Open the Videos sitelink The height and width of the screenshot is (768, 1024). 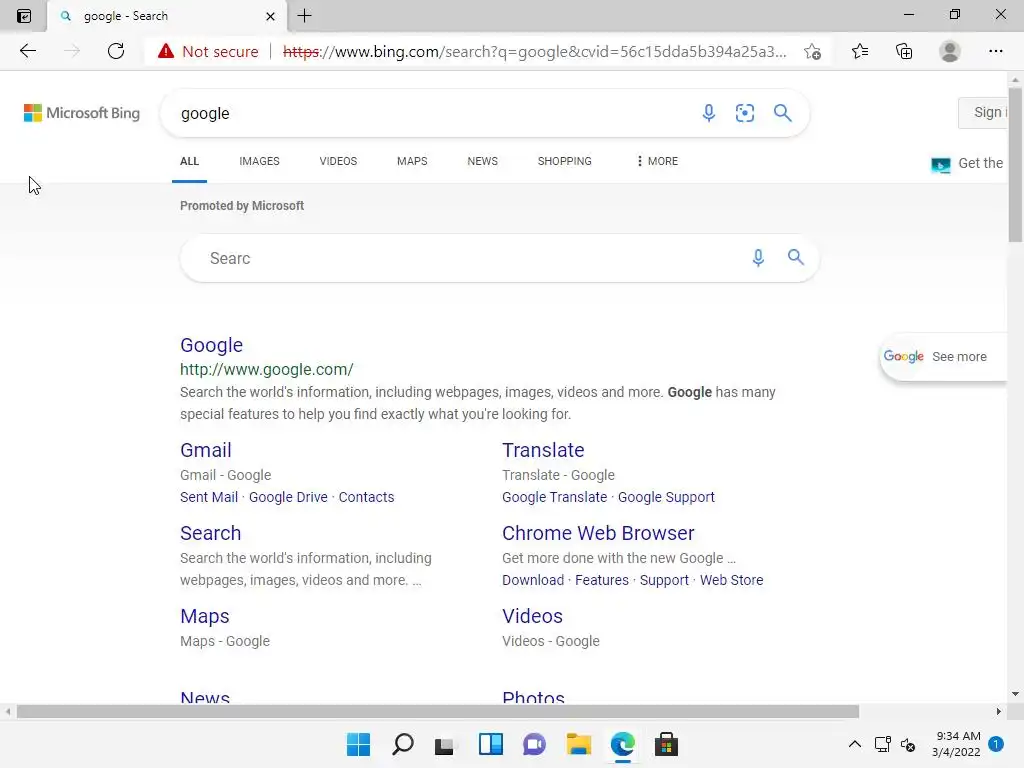coord(532,616)
